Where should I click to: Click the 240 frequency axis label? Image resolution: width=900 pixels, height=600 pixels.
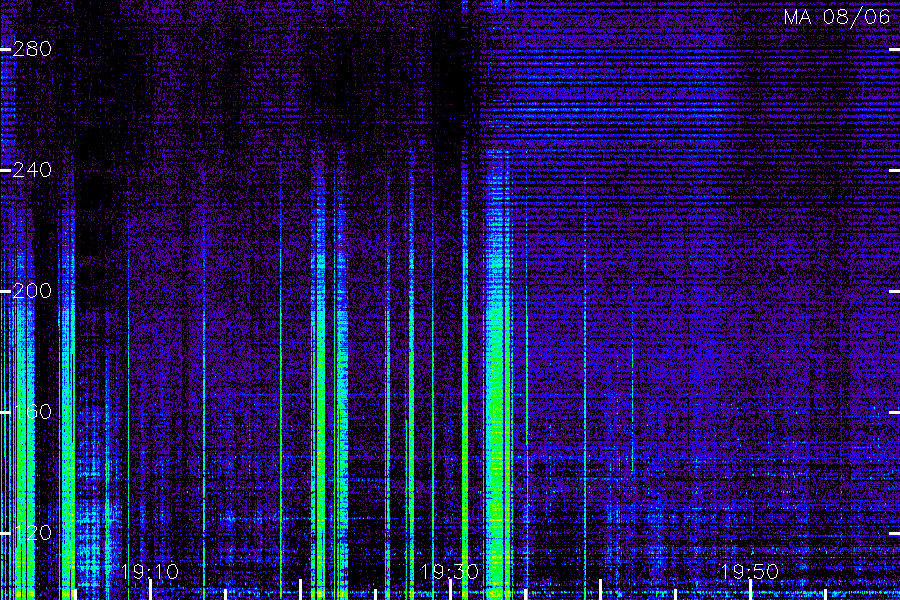pyautogui.click(x=32, y=170)
